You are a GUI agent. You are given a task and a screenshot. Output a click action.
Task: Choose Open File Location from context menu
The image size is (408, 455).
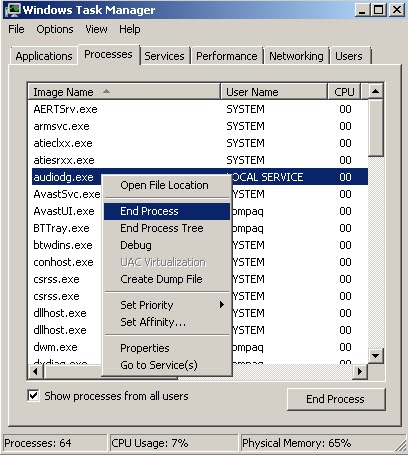(x=167, y=185)
